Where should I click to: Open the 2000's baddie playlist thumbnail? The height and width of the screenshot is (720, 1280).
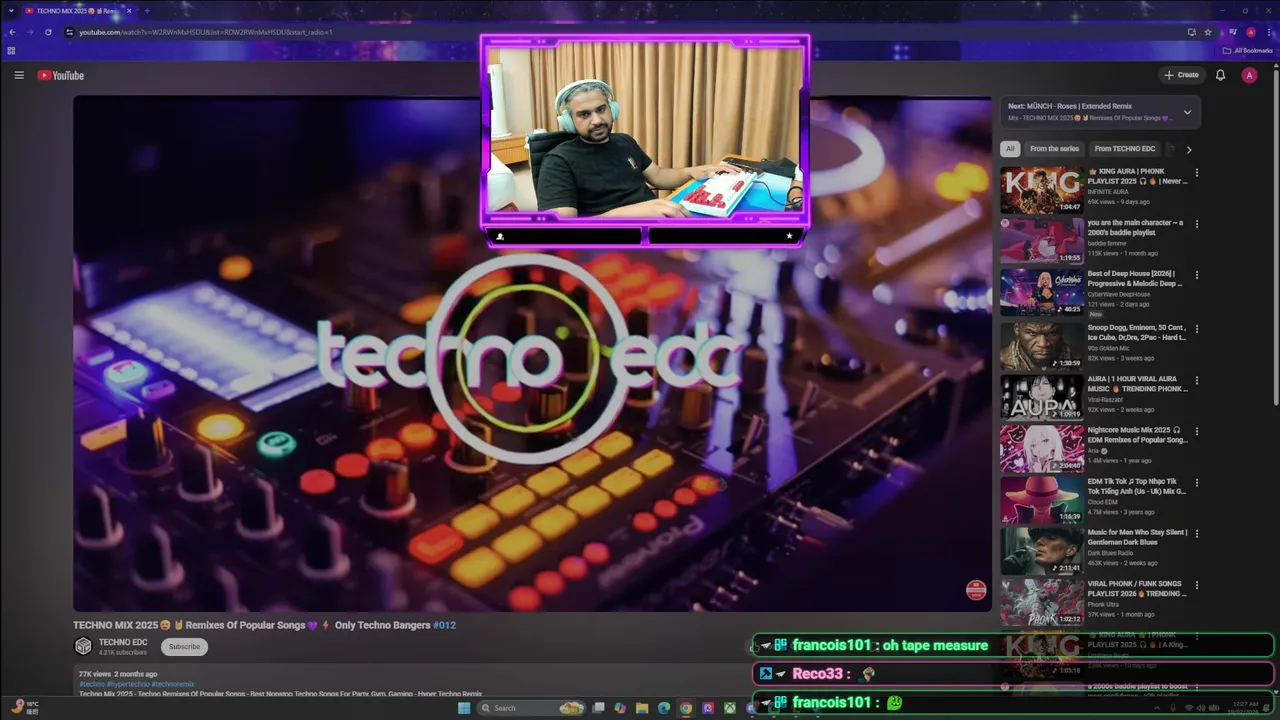coord(1042,241)
